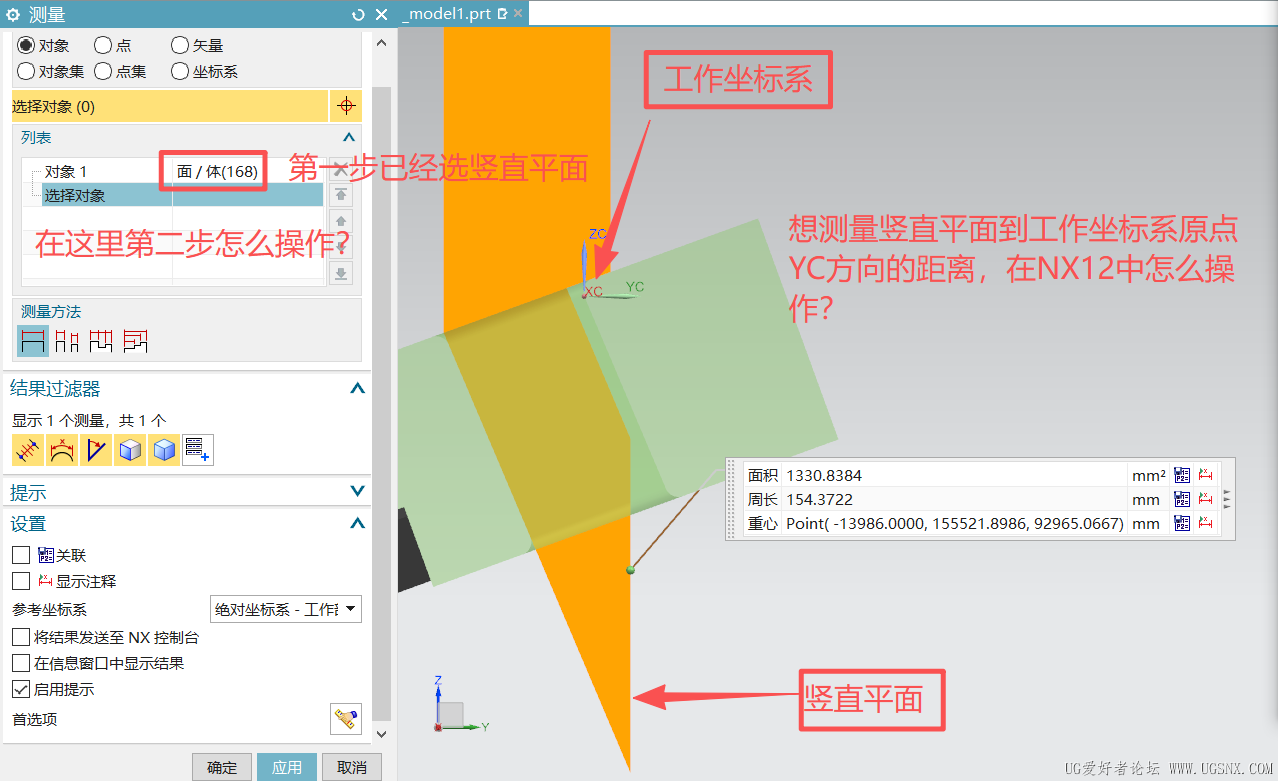Select the second measurement method icon

67,341
